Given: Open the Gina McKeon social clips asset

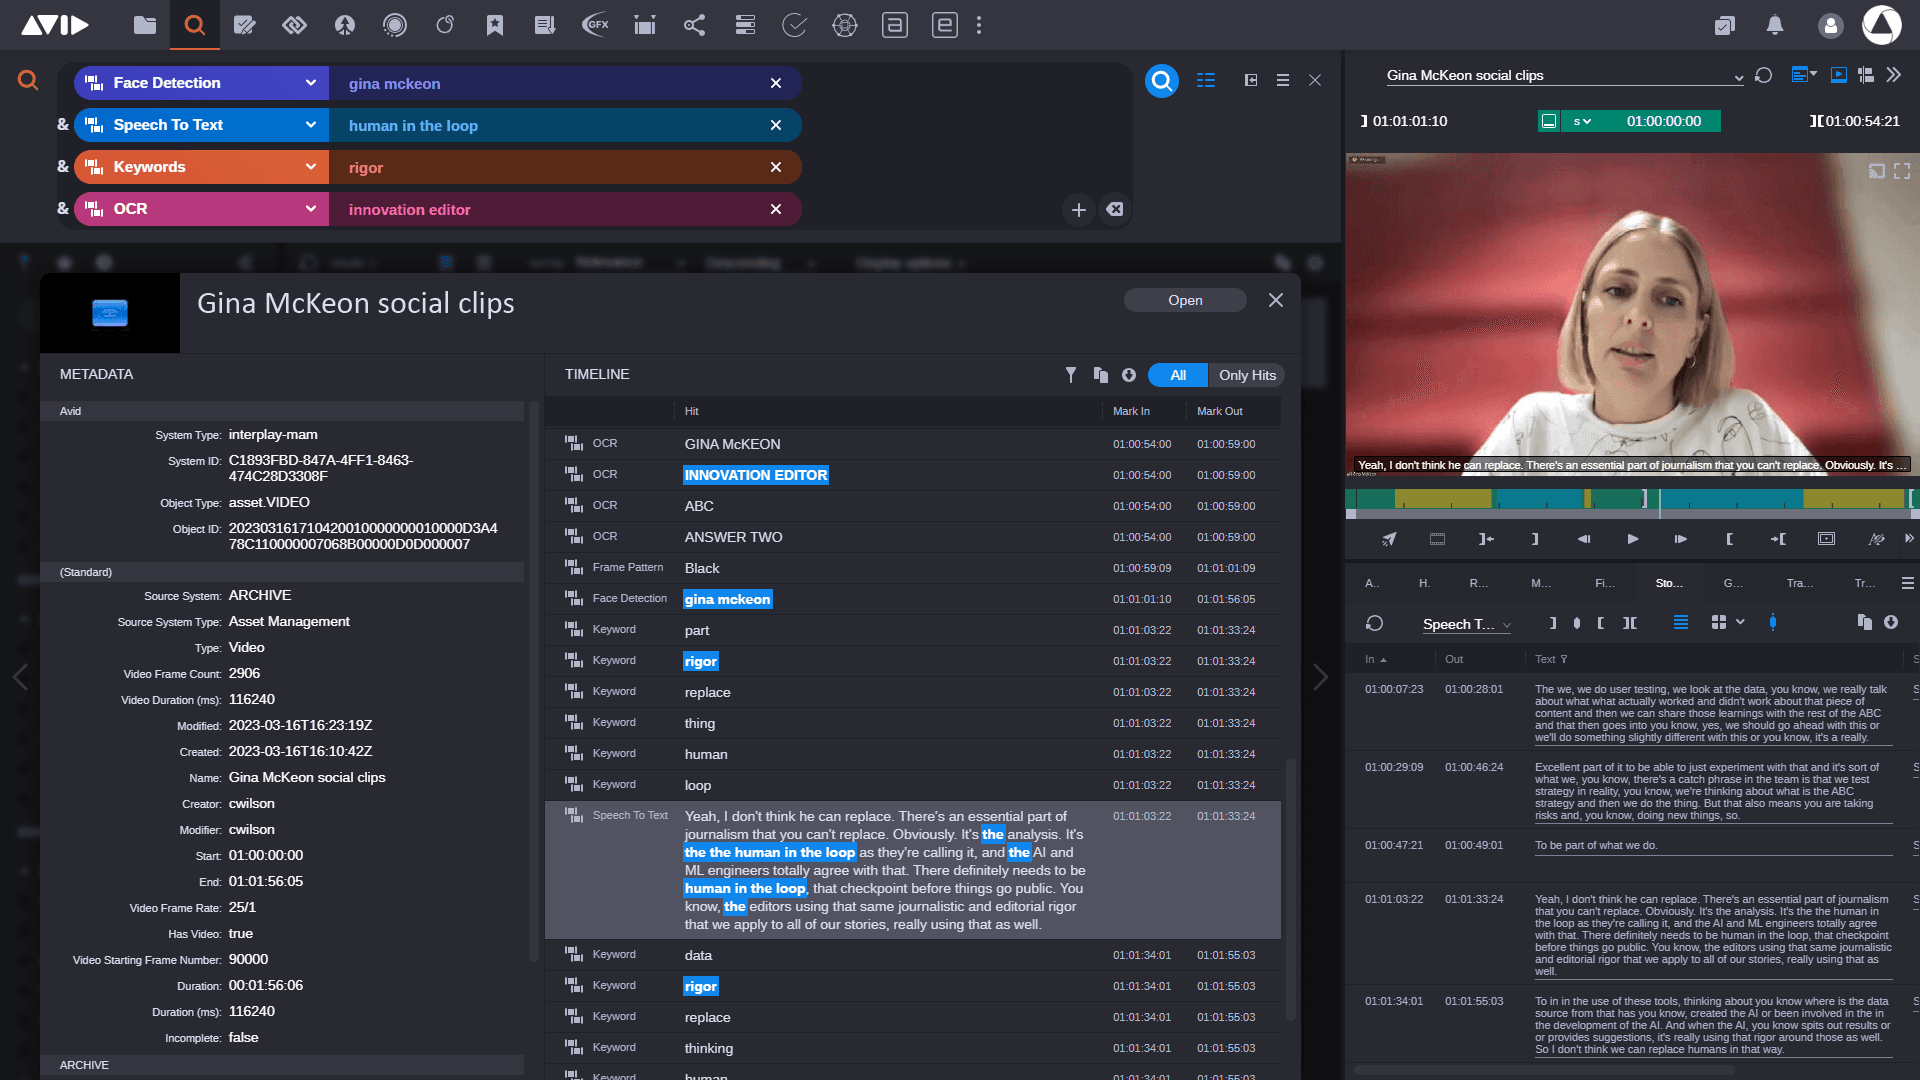Looking at the screenshot, I should pos(1184,299).
